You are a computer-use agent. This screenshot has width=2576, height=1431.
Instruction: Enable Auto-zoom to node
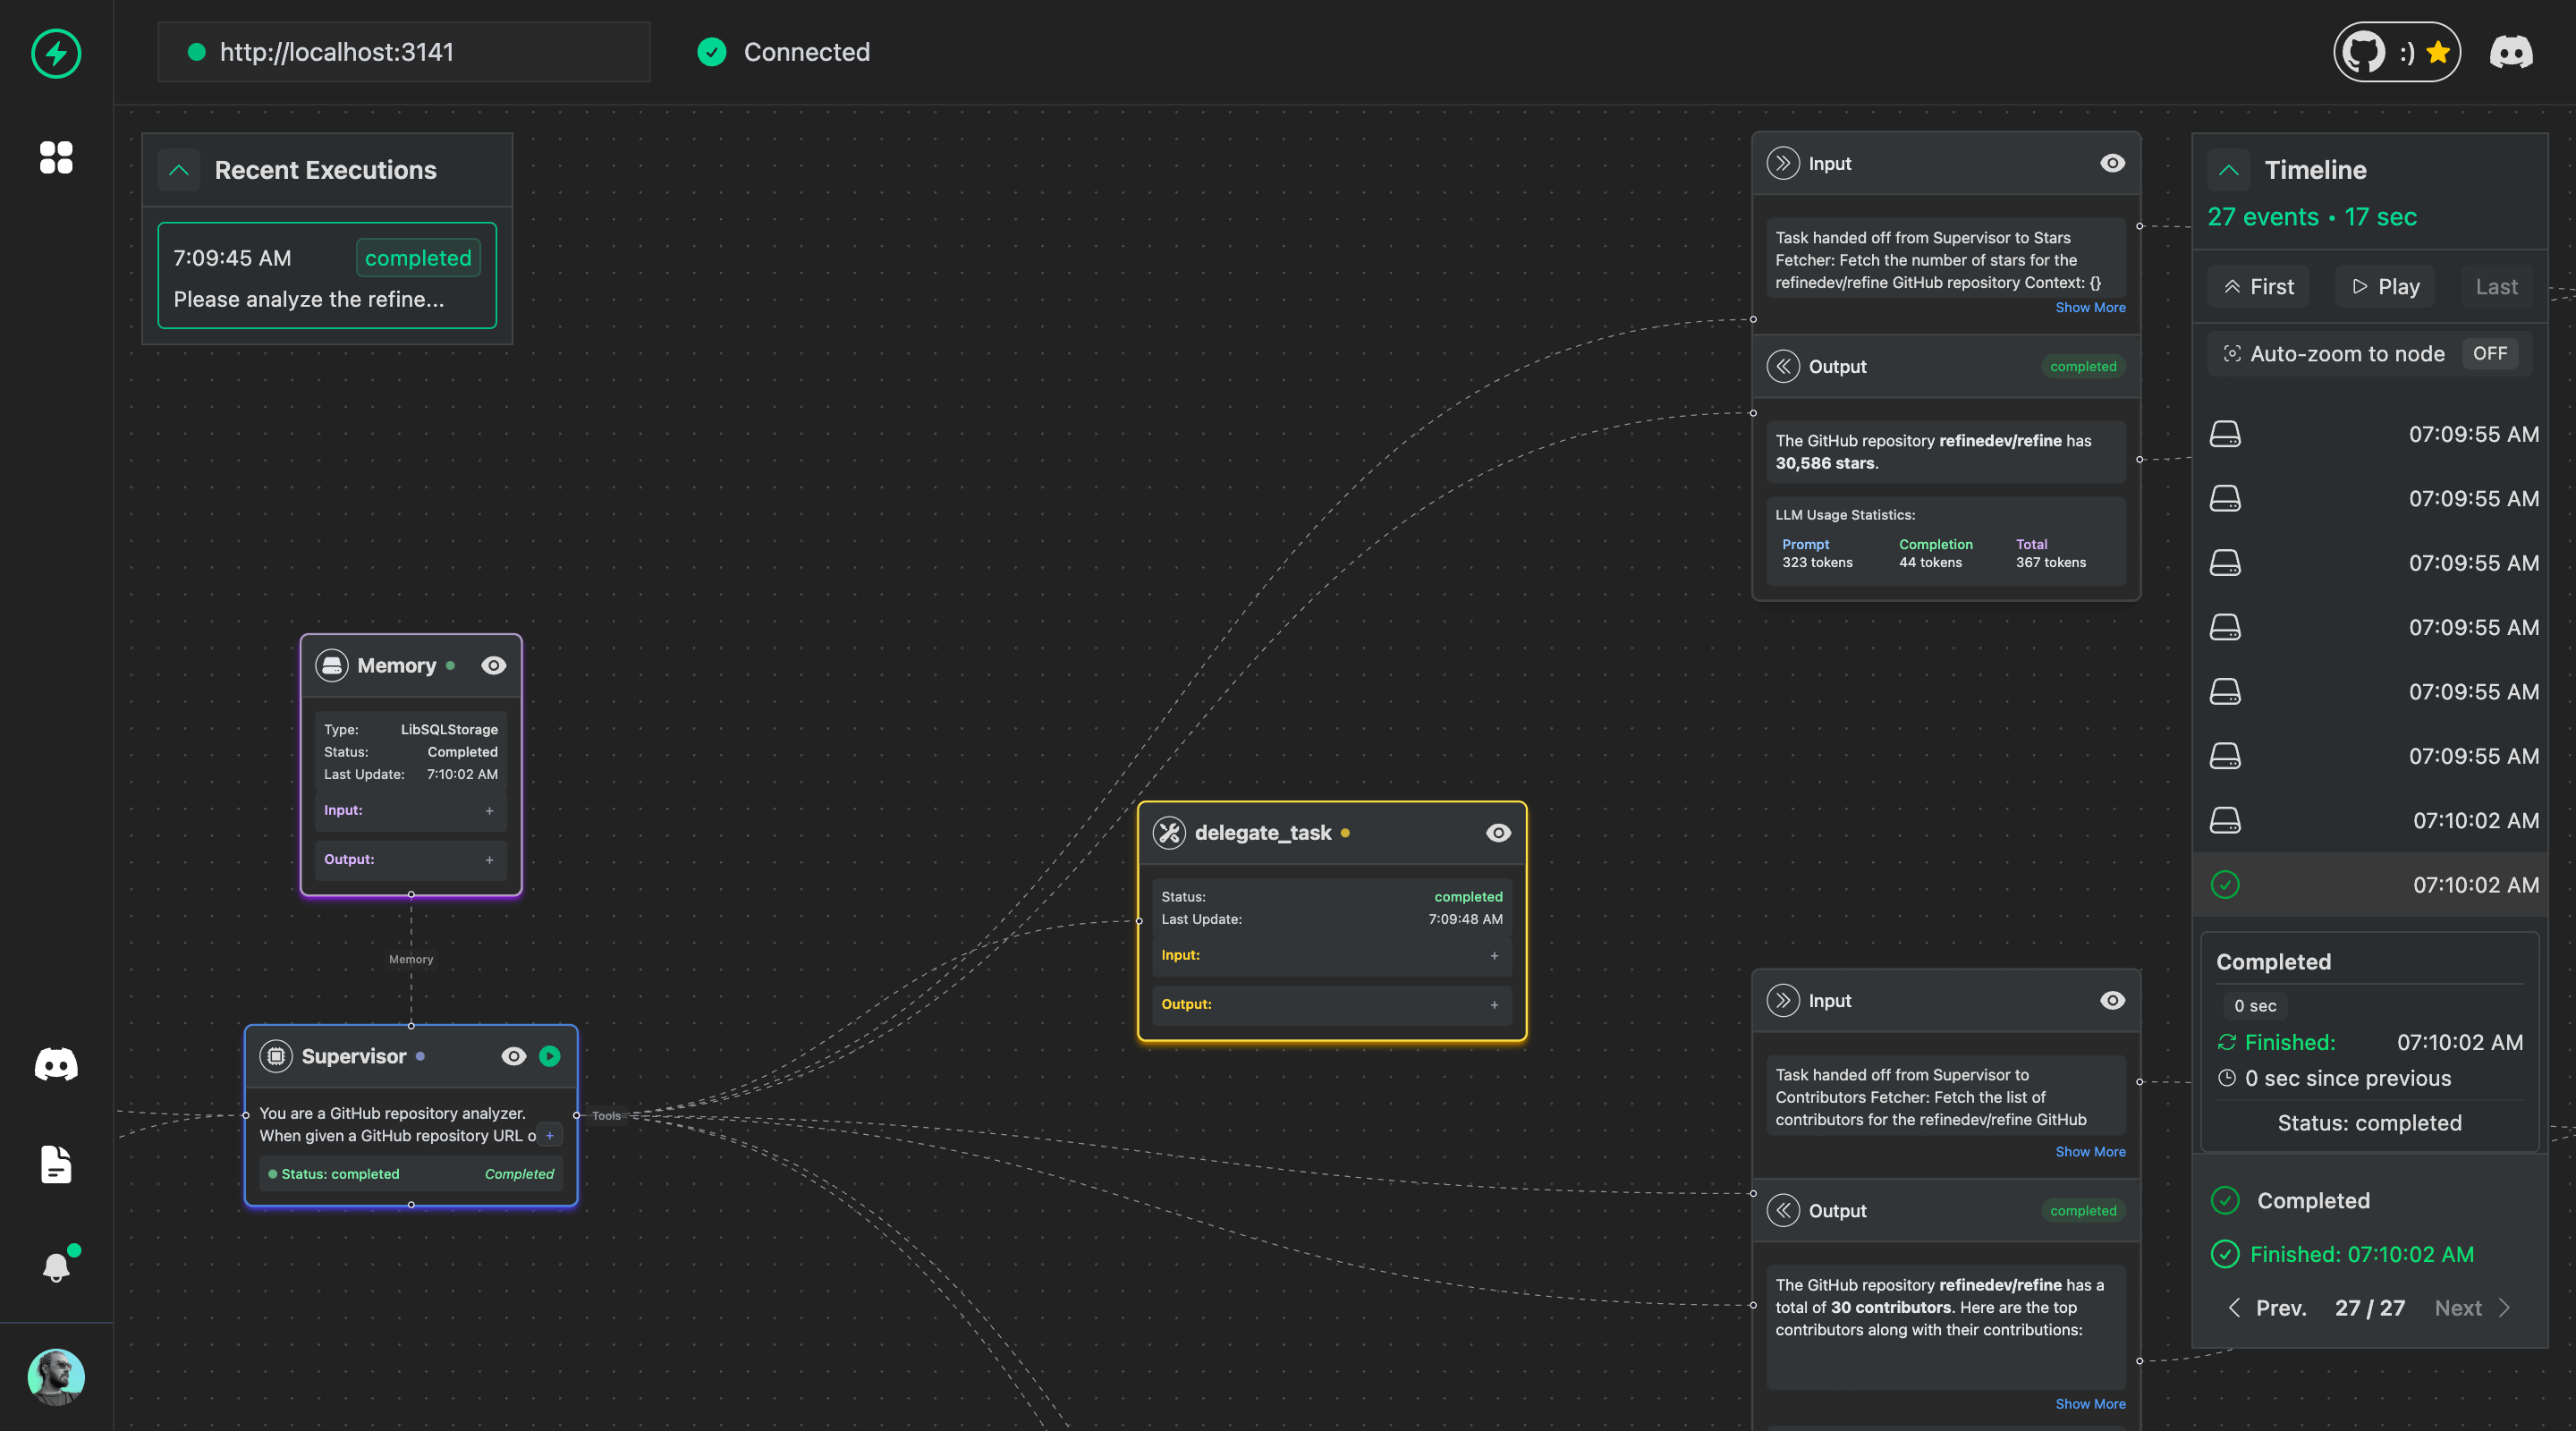coord(2492,353)
